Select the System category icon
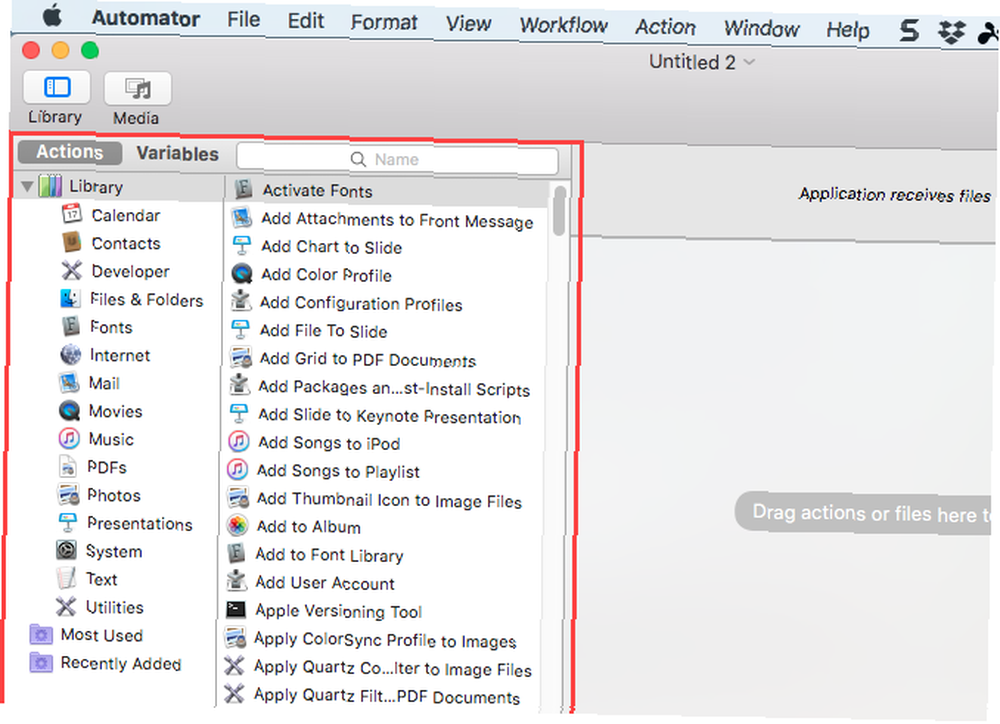The height and width of the screenshot is (724, 1000). coord(66,550)
